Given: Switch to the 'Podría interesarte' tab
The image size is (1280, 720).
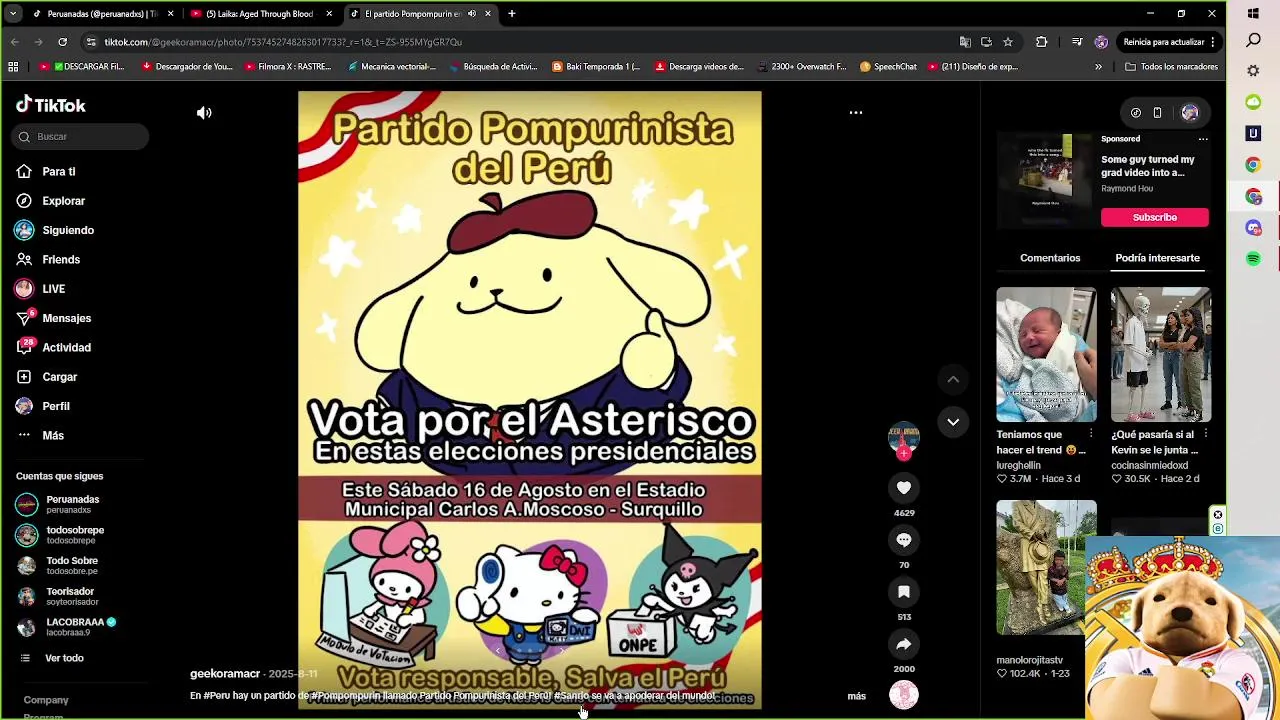Looking at the screenshot, I should click(1157, 258).
